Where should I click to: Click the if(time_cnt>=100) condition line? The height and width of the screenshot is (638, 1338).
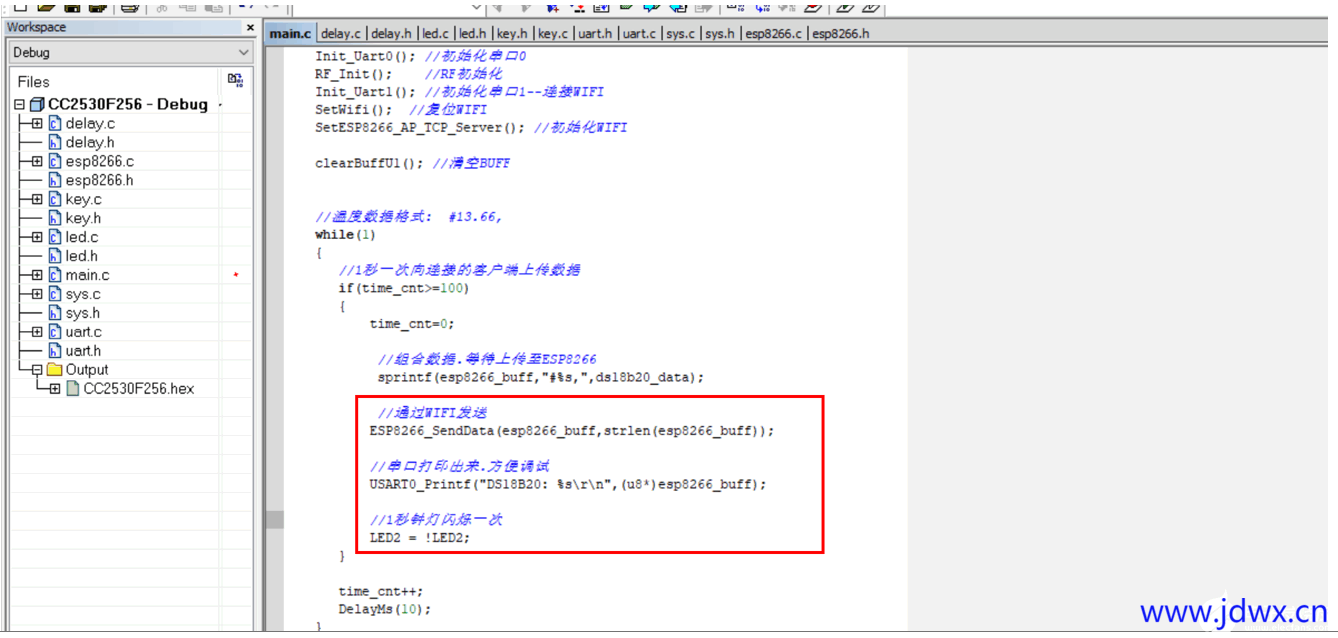pos(404,289)
